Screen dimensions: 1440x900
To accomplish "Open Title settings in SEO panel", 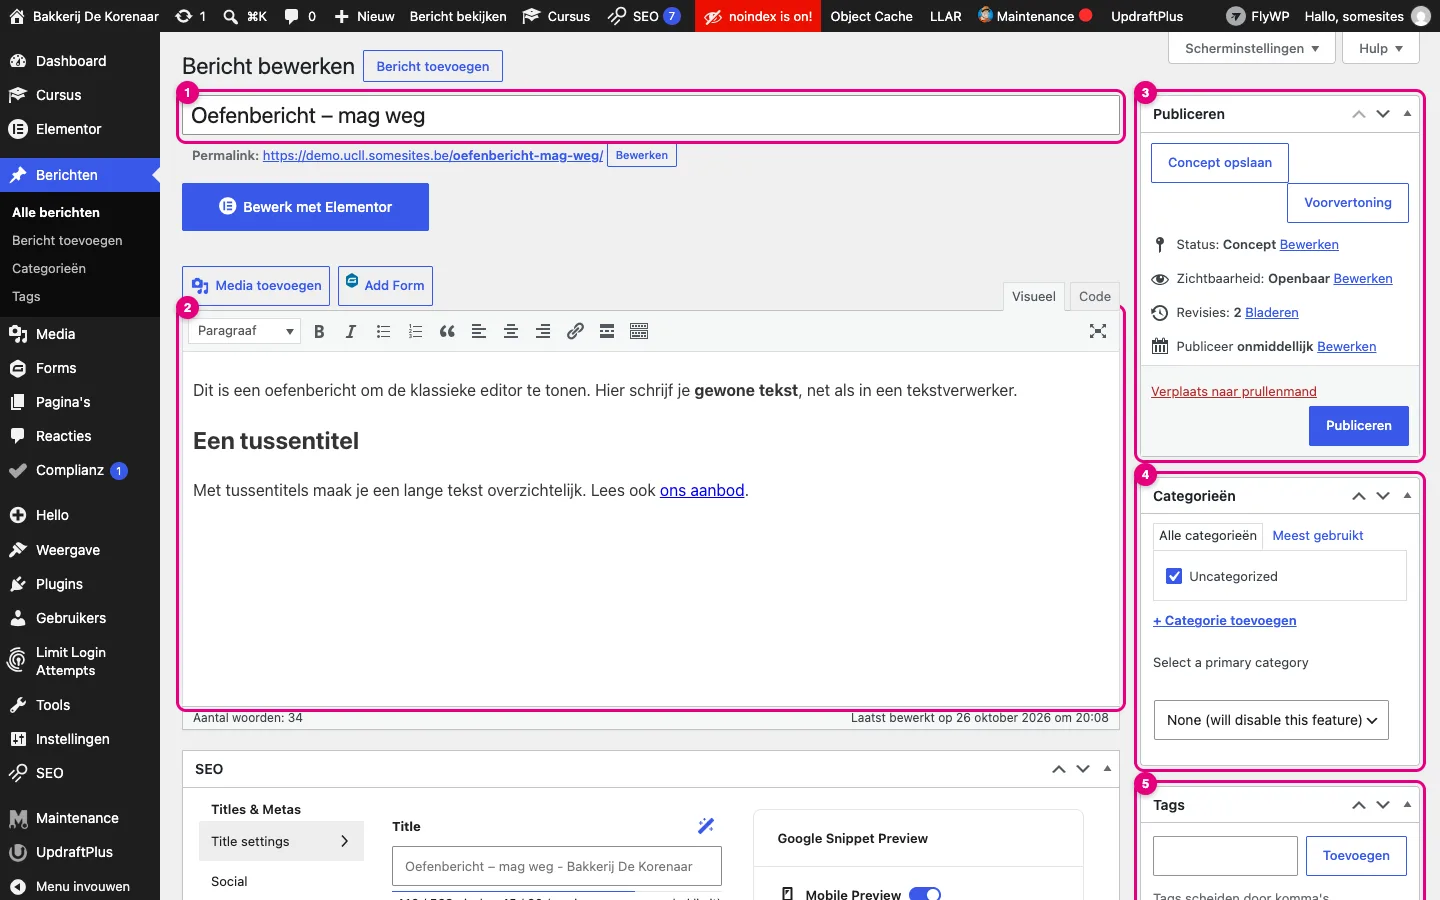I will [x=281, y=841].
